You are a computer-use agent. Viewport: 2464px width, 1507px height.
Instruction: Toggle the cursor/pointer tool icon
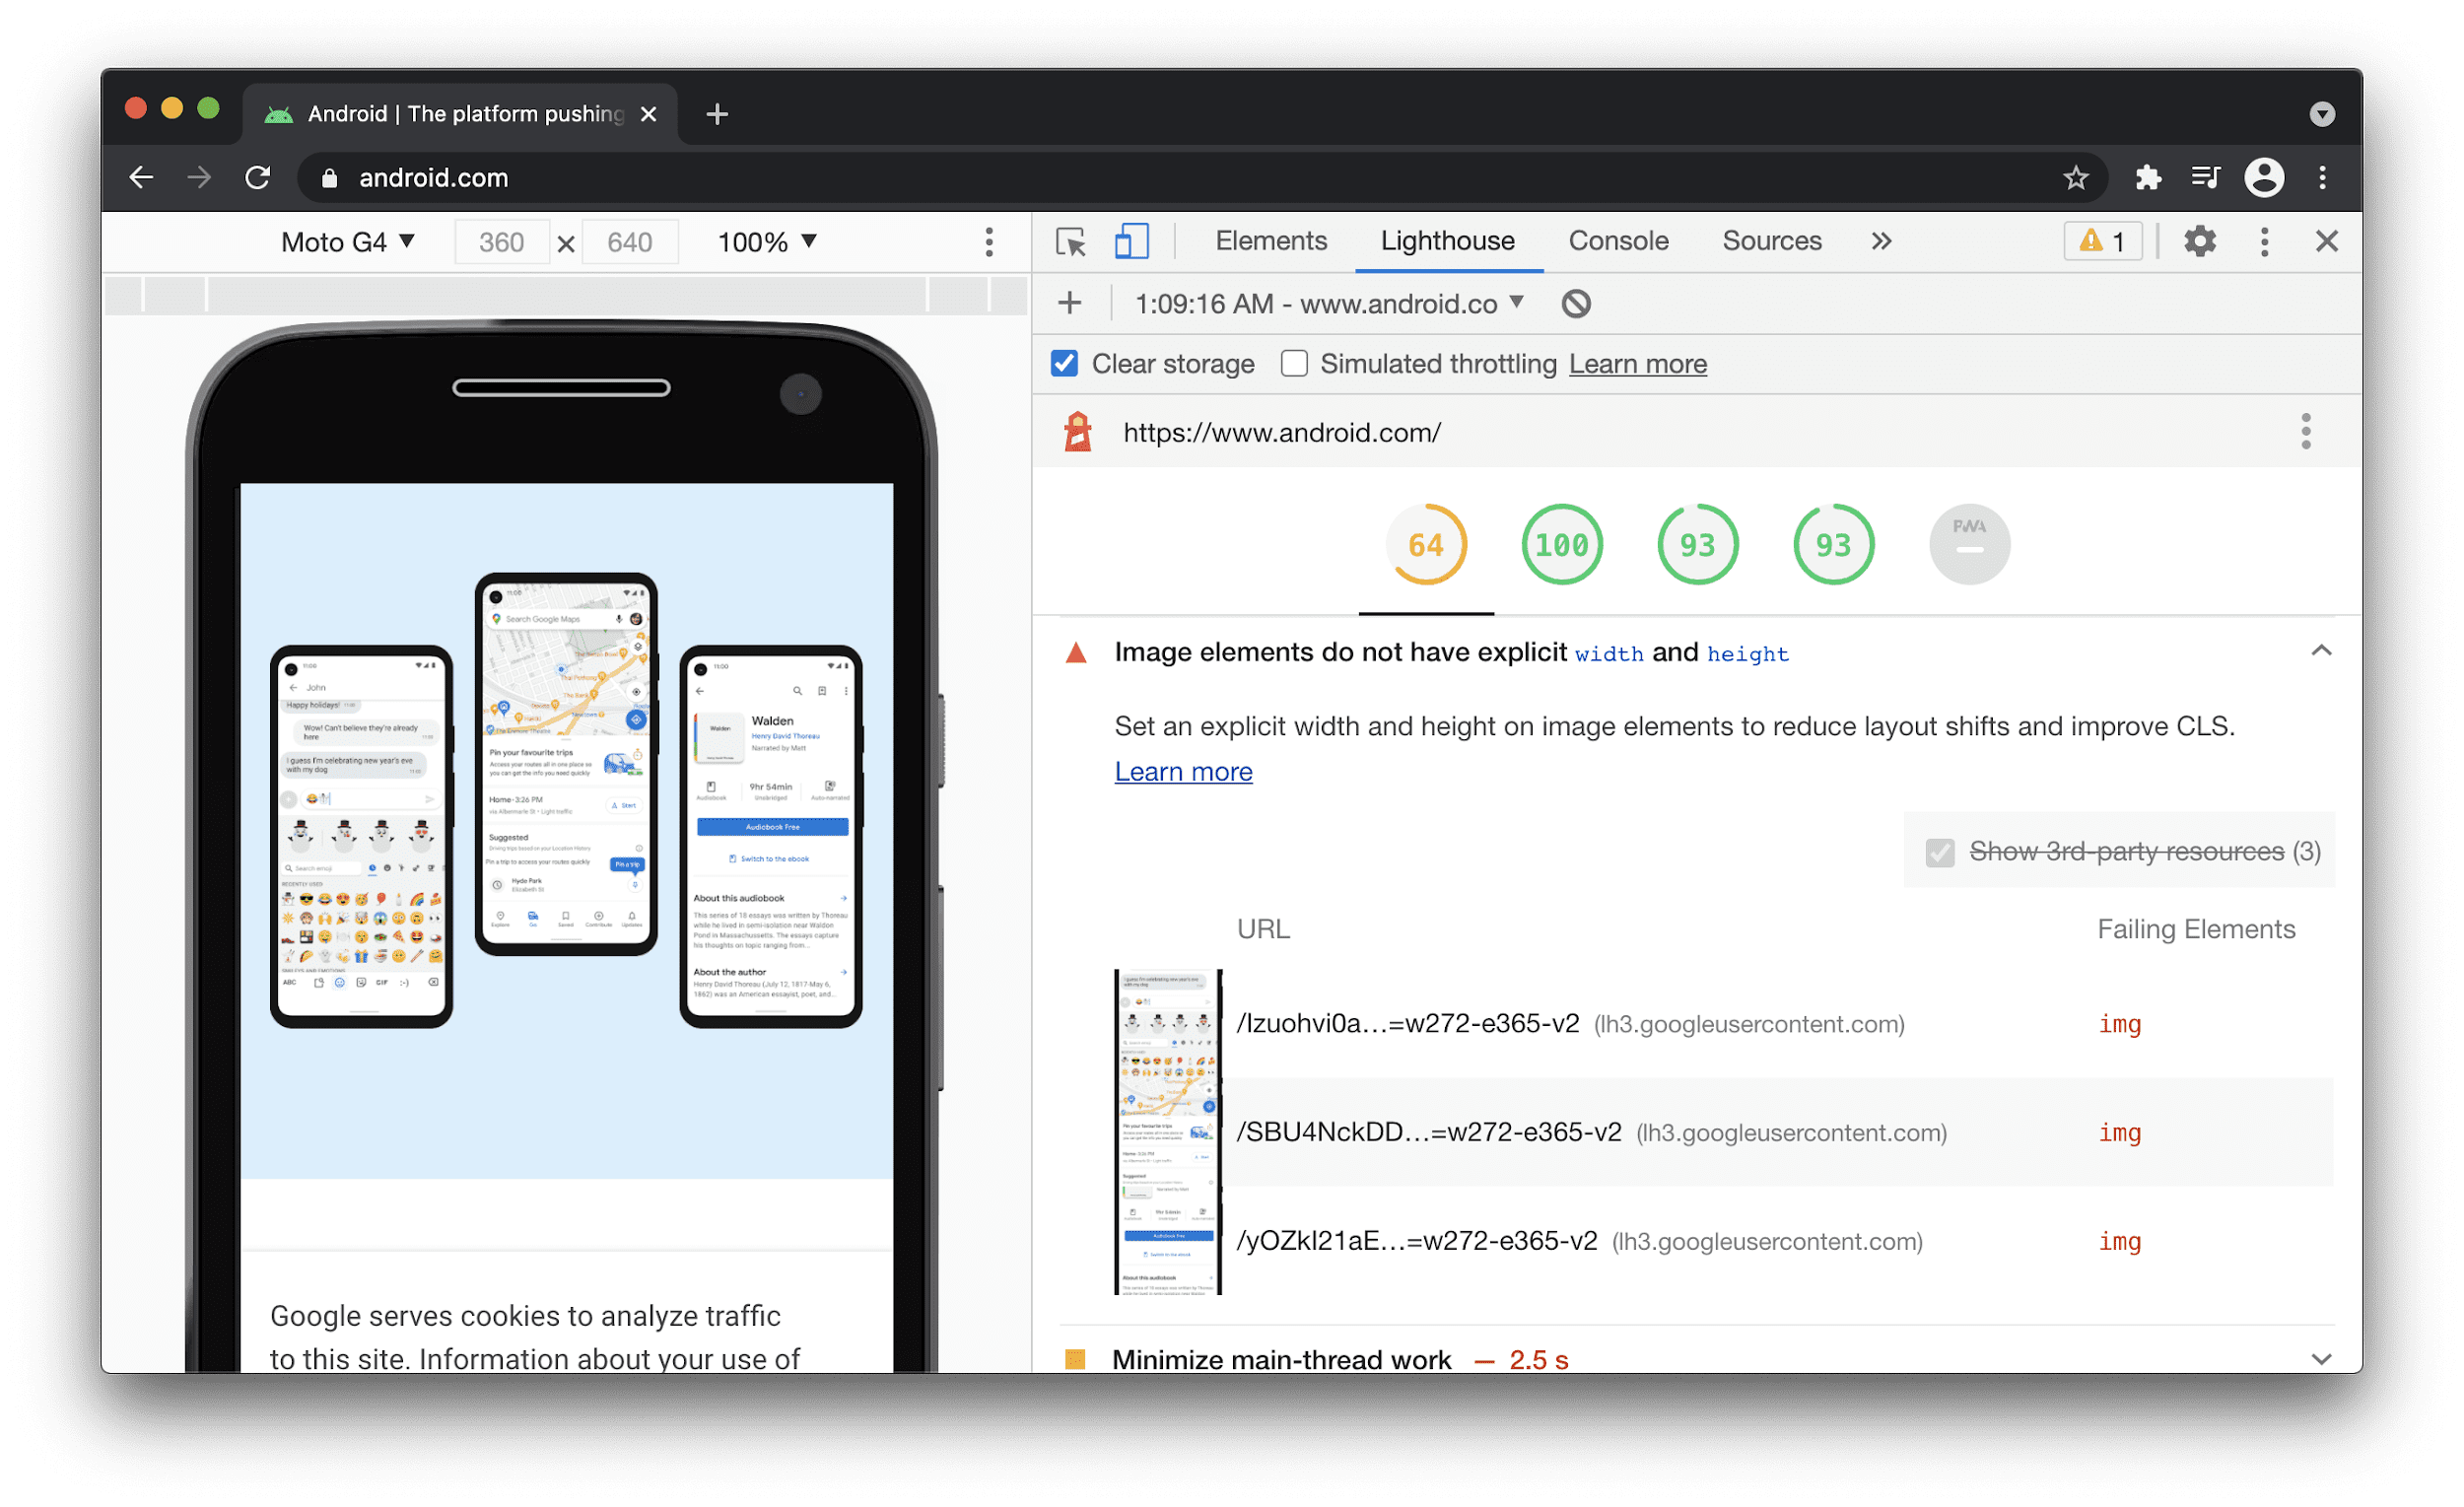tap(1070, 241)
